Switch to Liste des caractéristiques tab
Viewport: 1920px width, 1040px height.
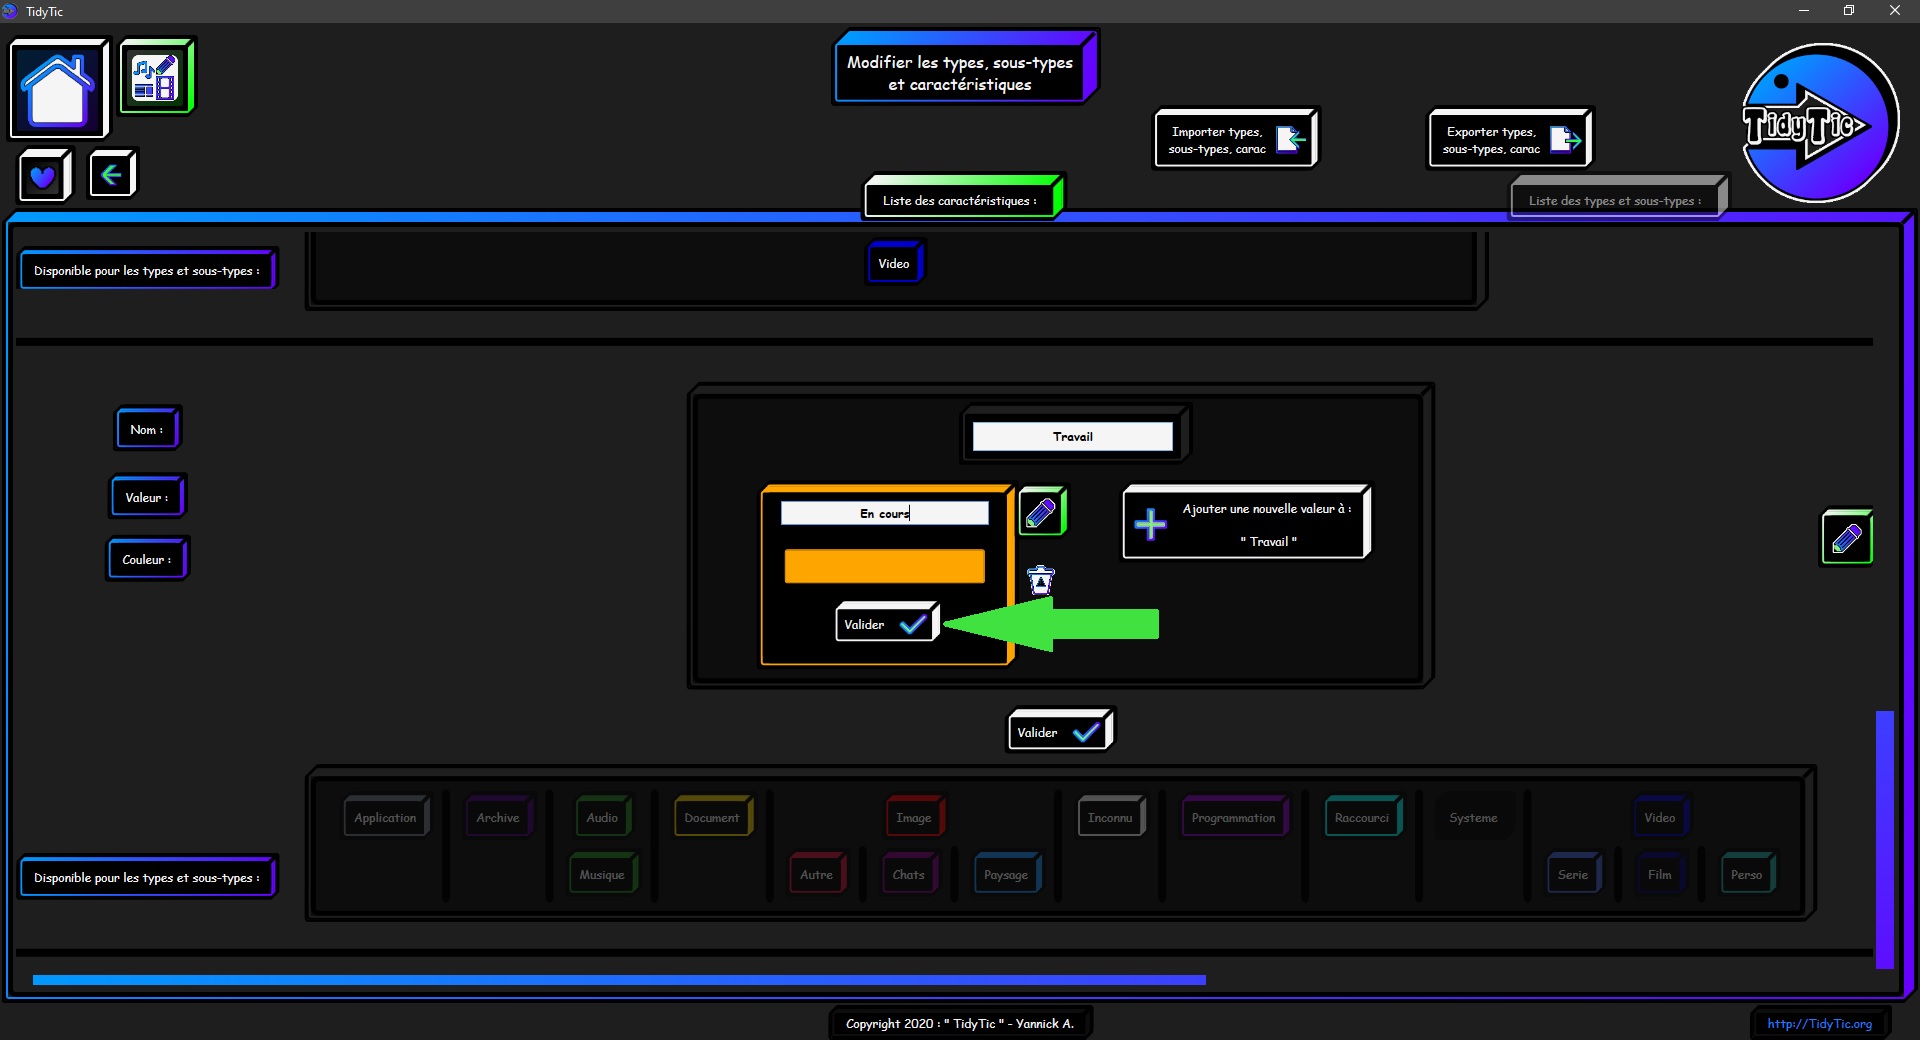[960, 200]
